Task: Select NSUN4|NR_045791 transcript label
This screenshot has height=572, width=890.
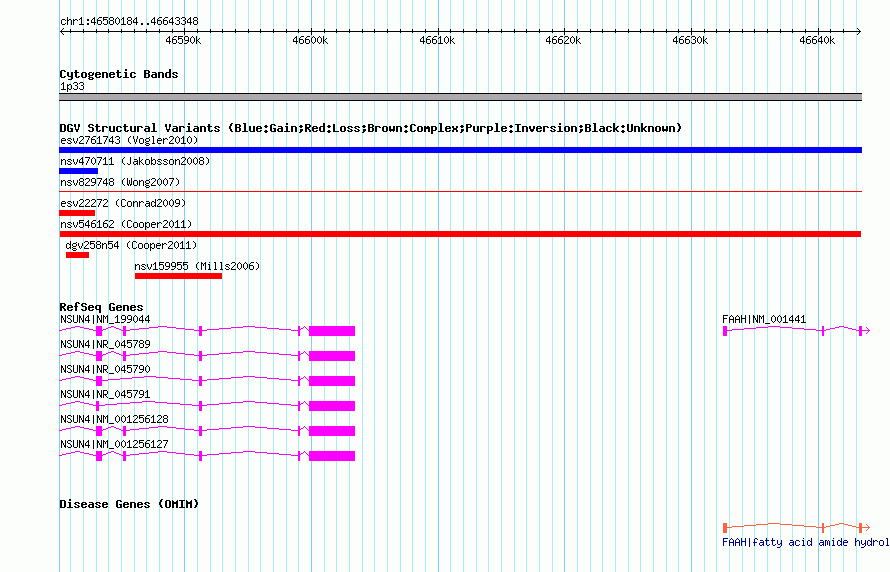Action: (x=105, y=394)
